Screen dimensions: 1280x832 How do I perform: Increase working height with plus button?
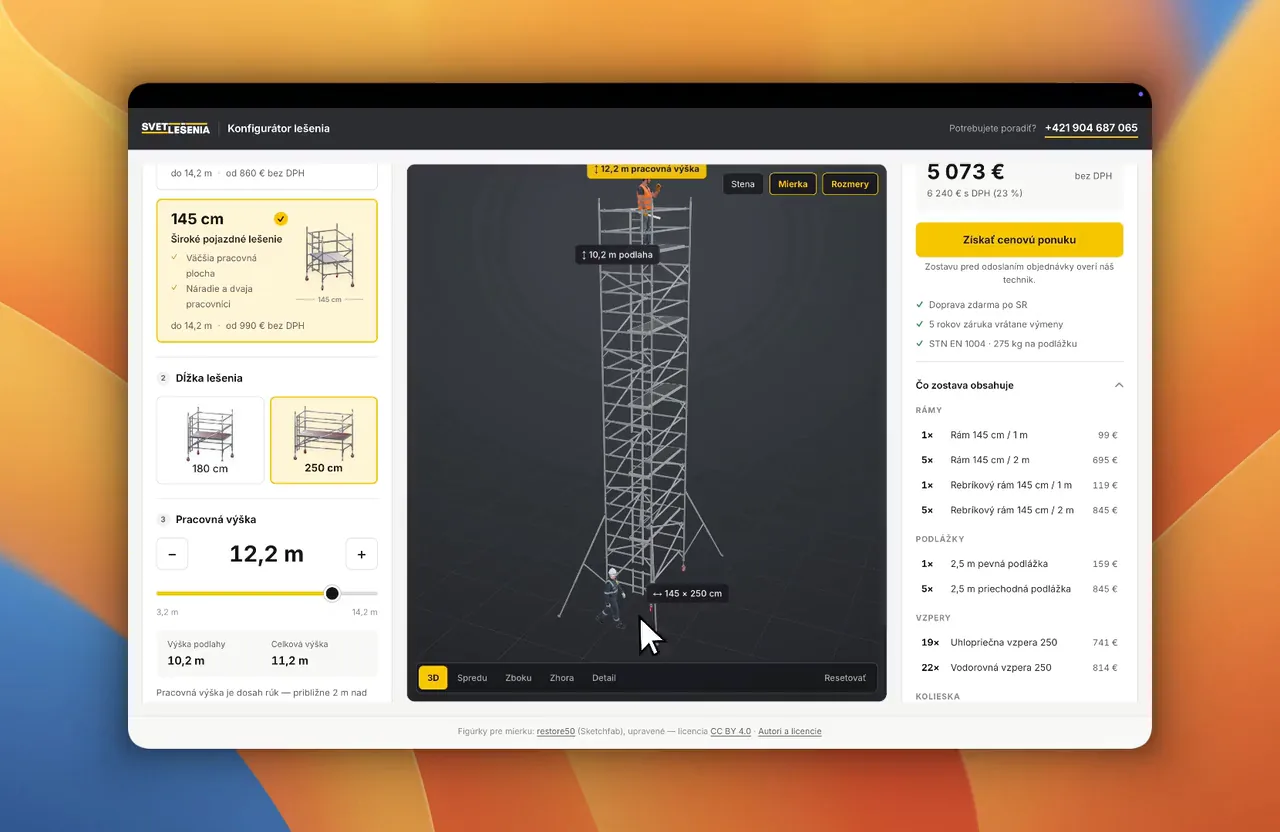(x=362, y=554)
